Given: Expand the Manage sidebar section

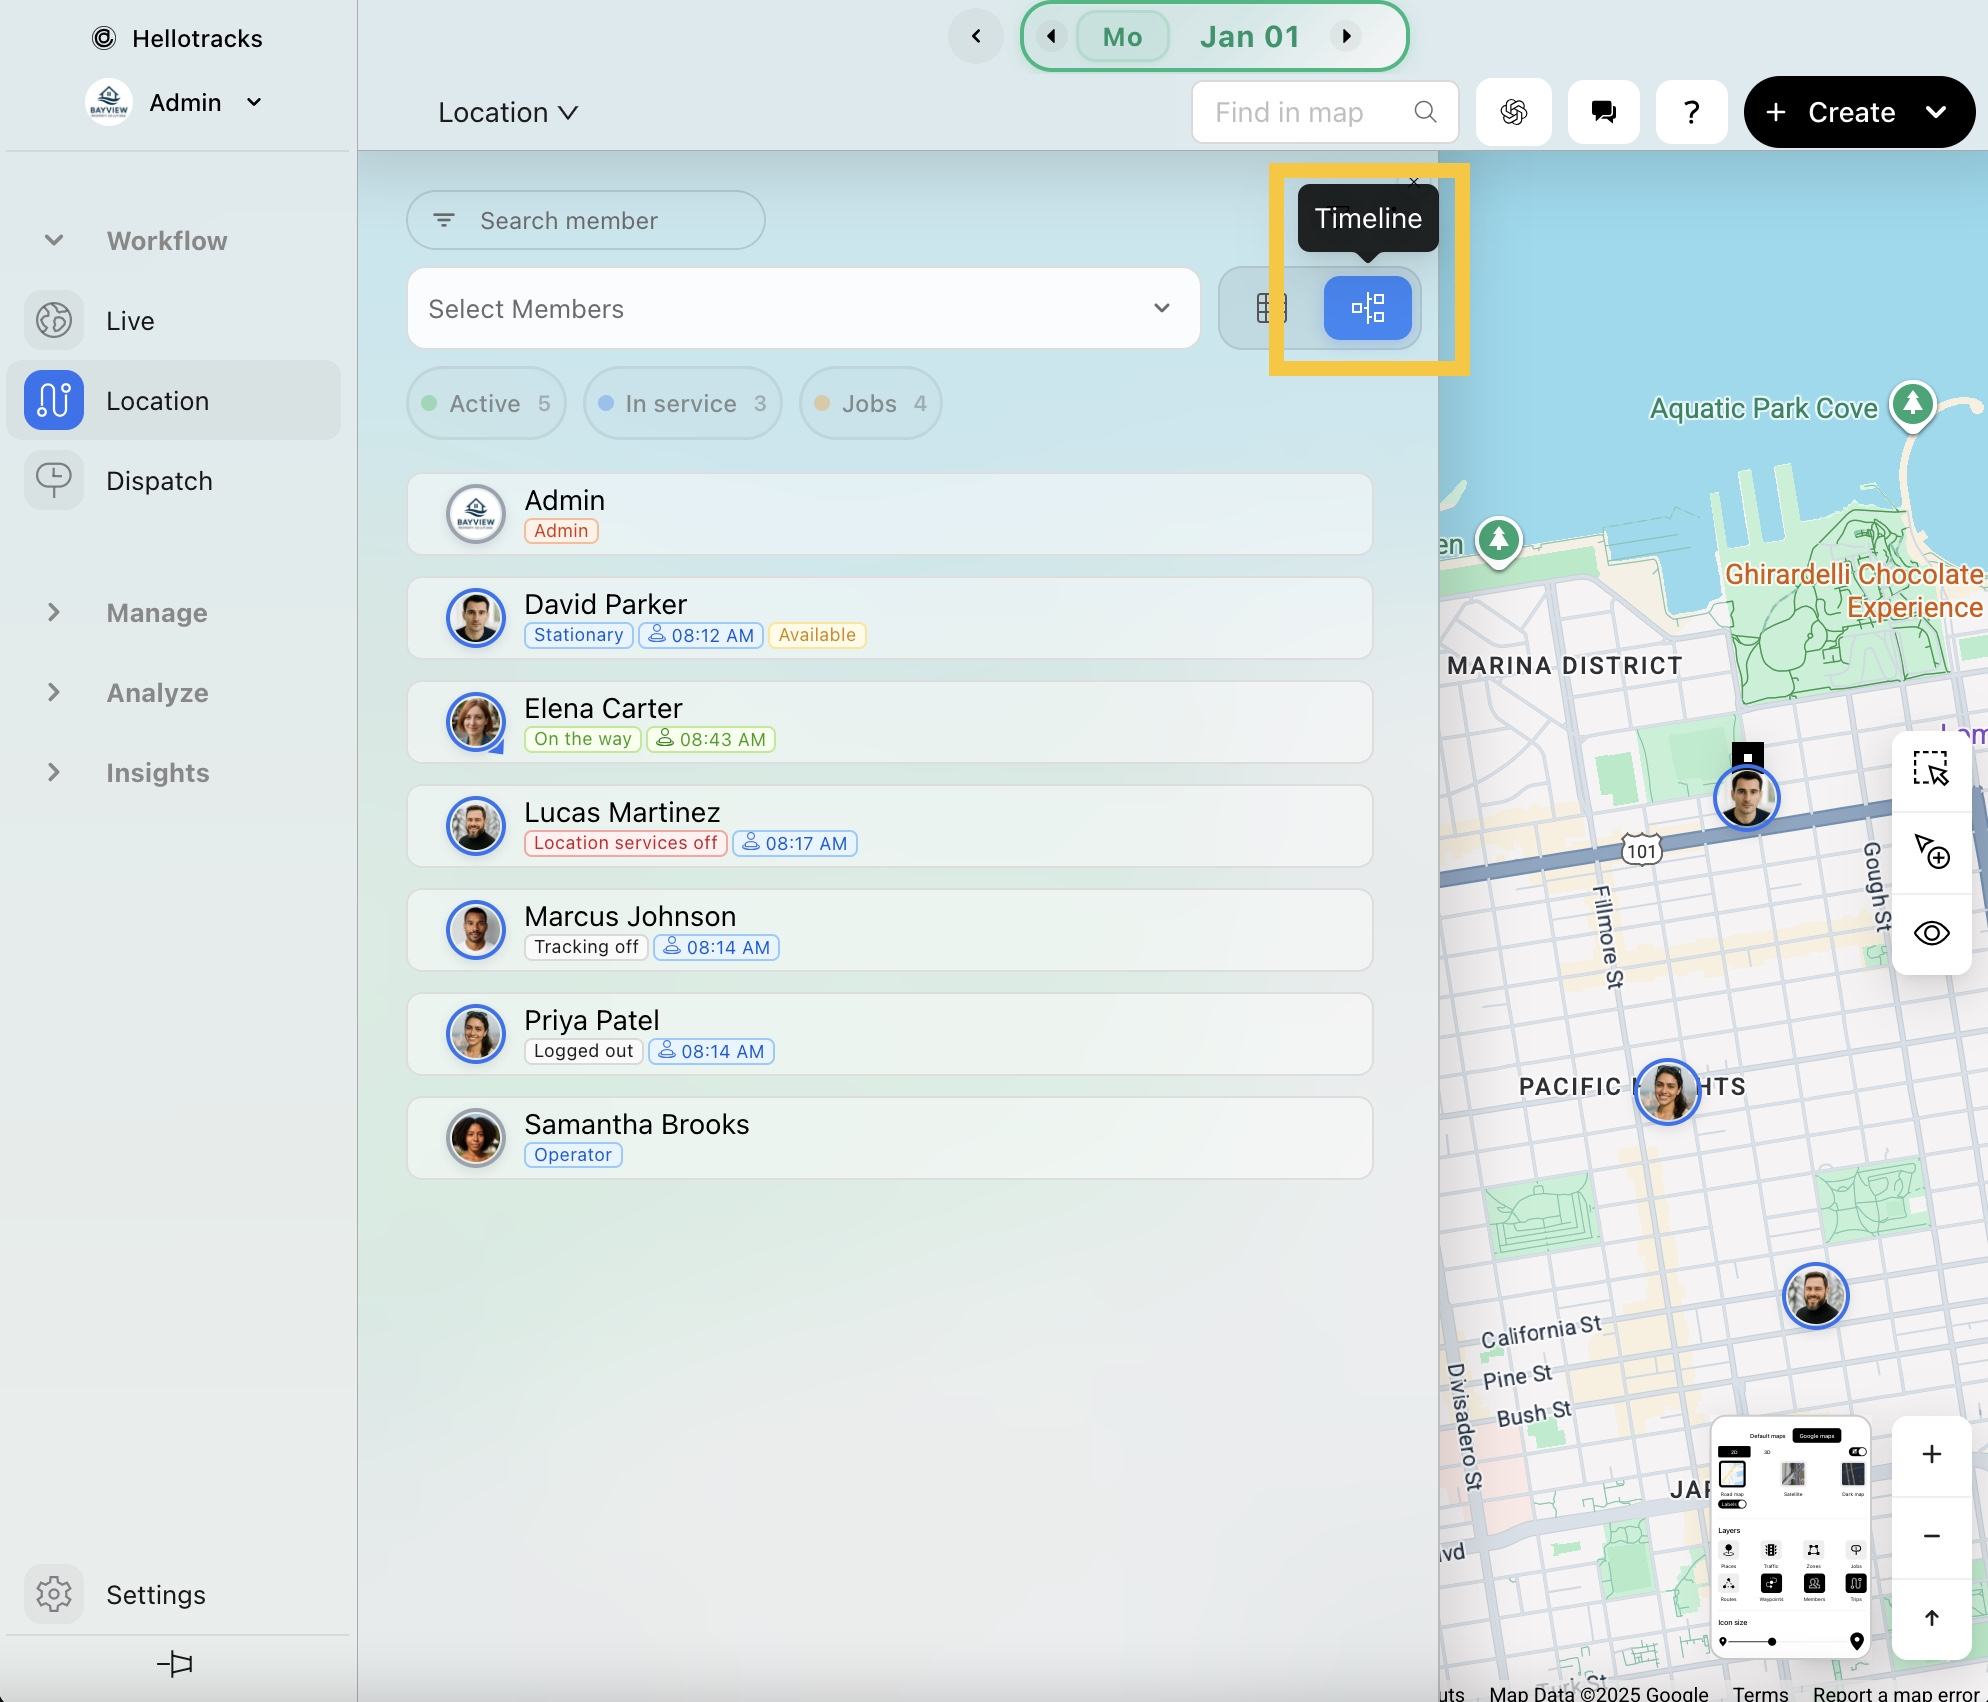Looking at the screenshot, I should point(156,612).
